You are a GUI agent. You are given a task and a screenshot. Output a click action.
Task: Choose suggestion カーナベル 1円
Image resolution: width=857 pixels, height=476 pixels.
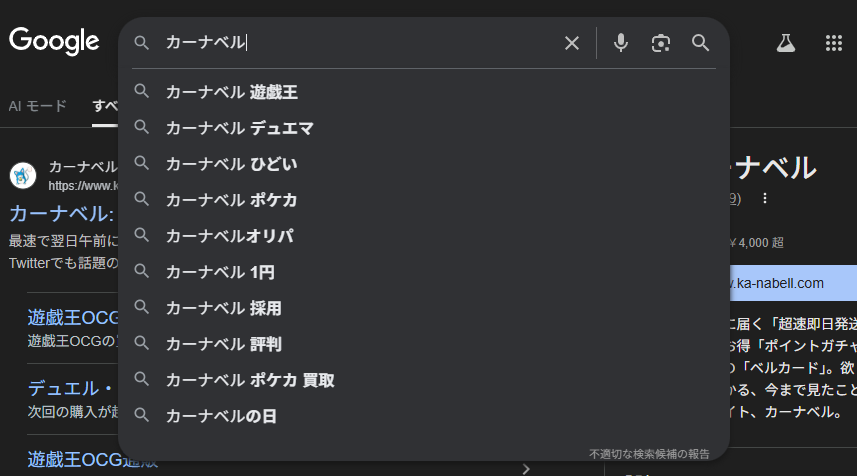tap(220, 272)
